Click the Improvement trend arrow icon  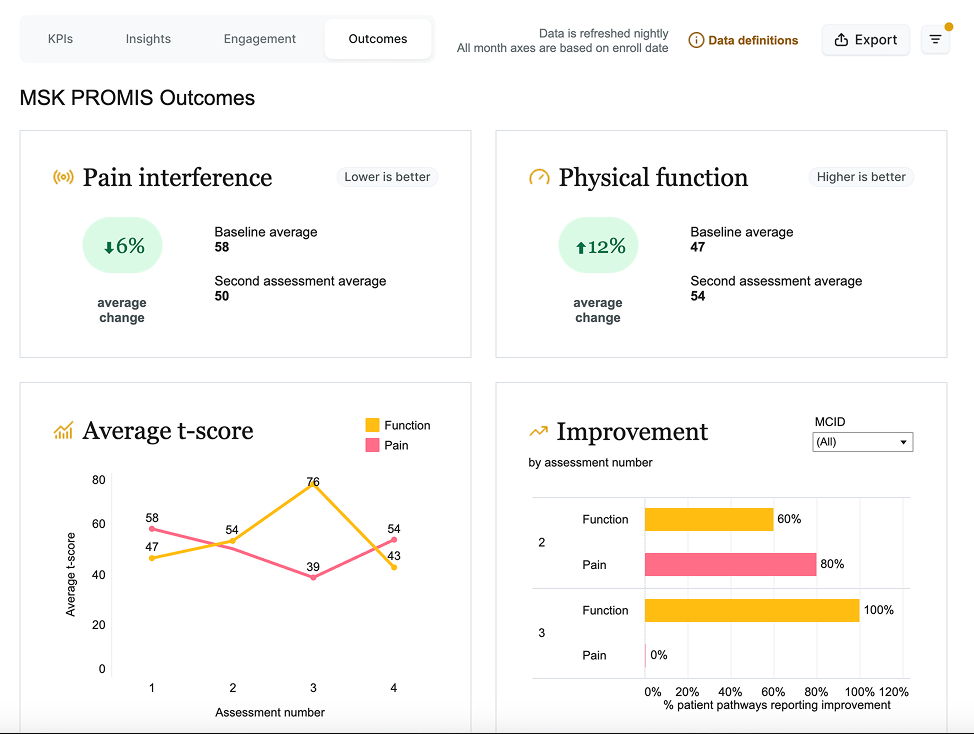click(539, 432)
